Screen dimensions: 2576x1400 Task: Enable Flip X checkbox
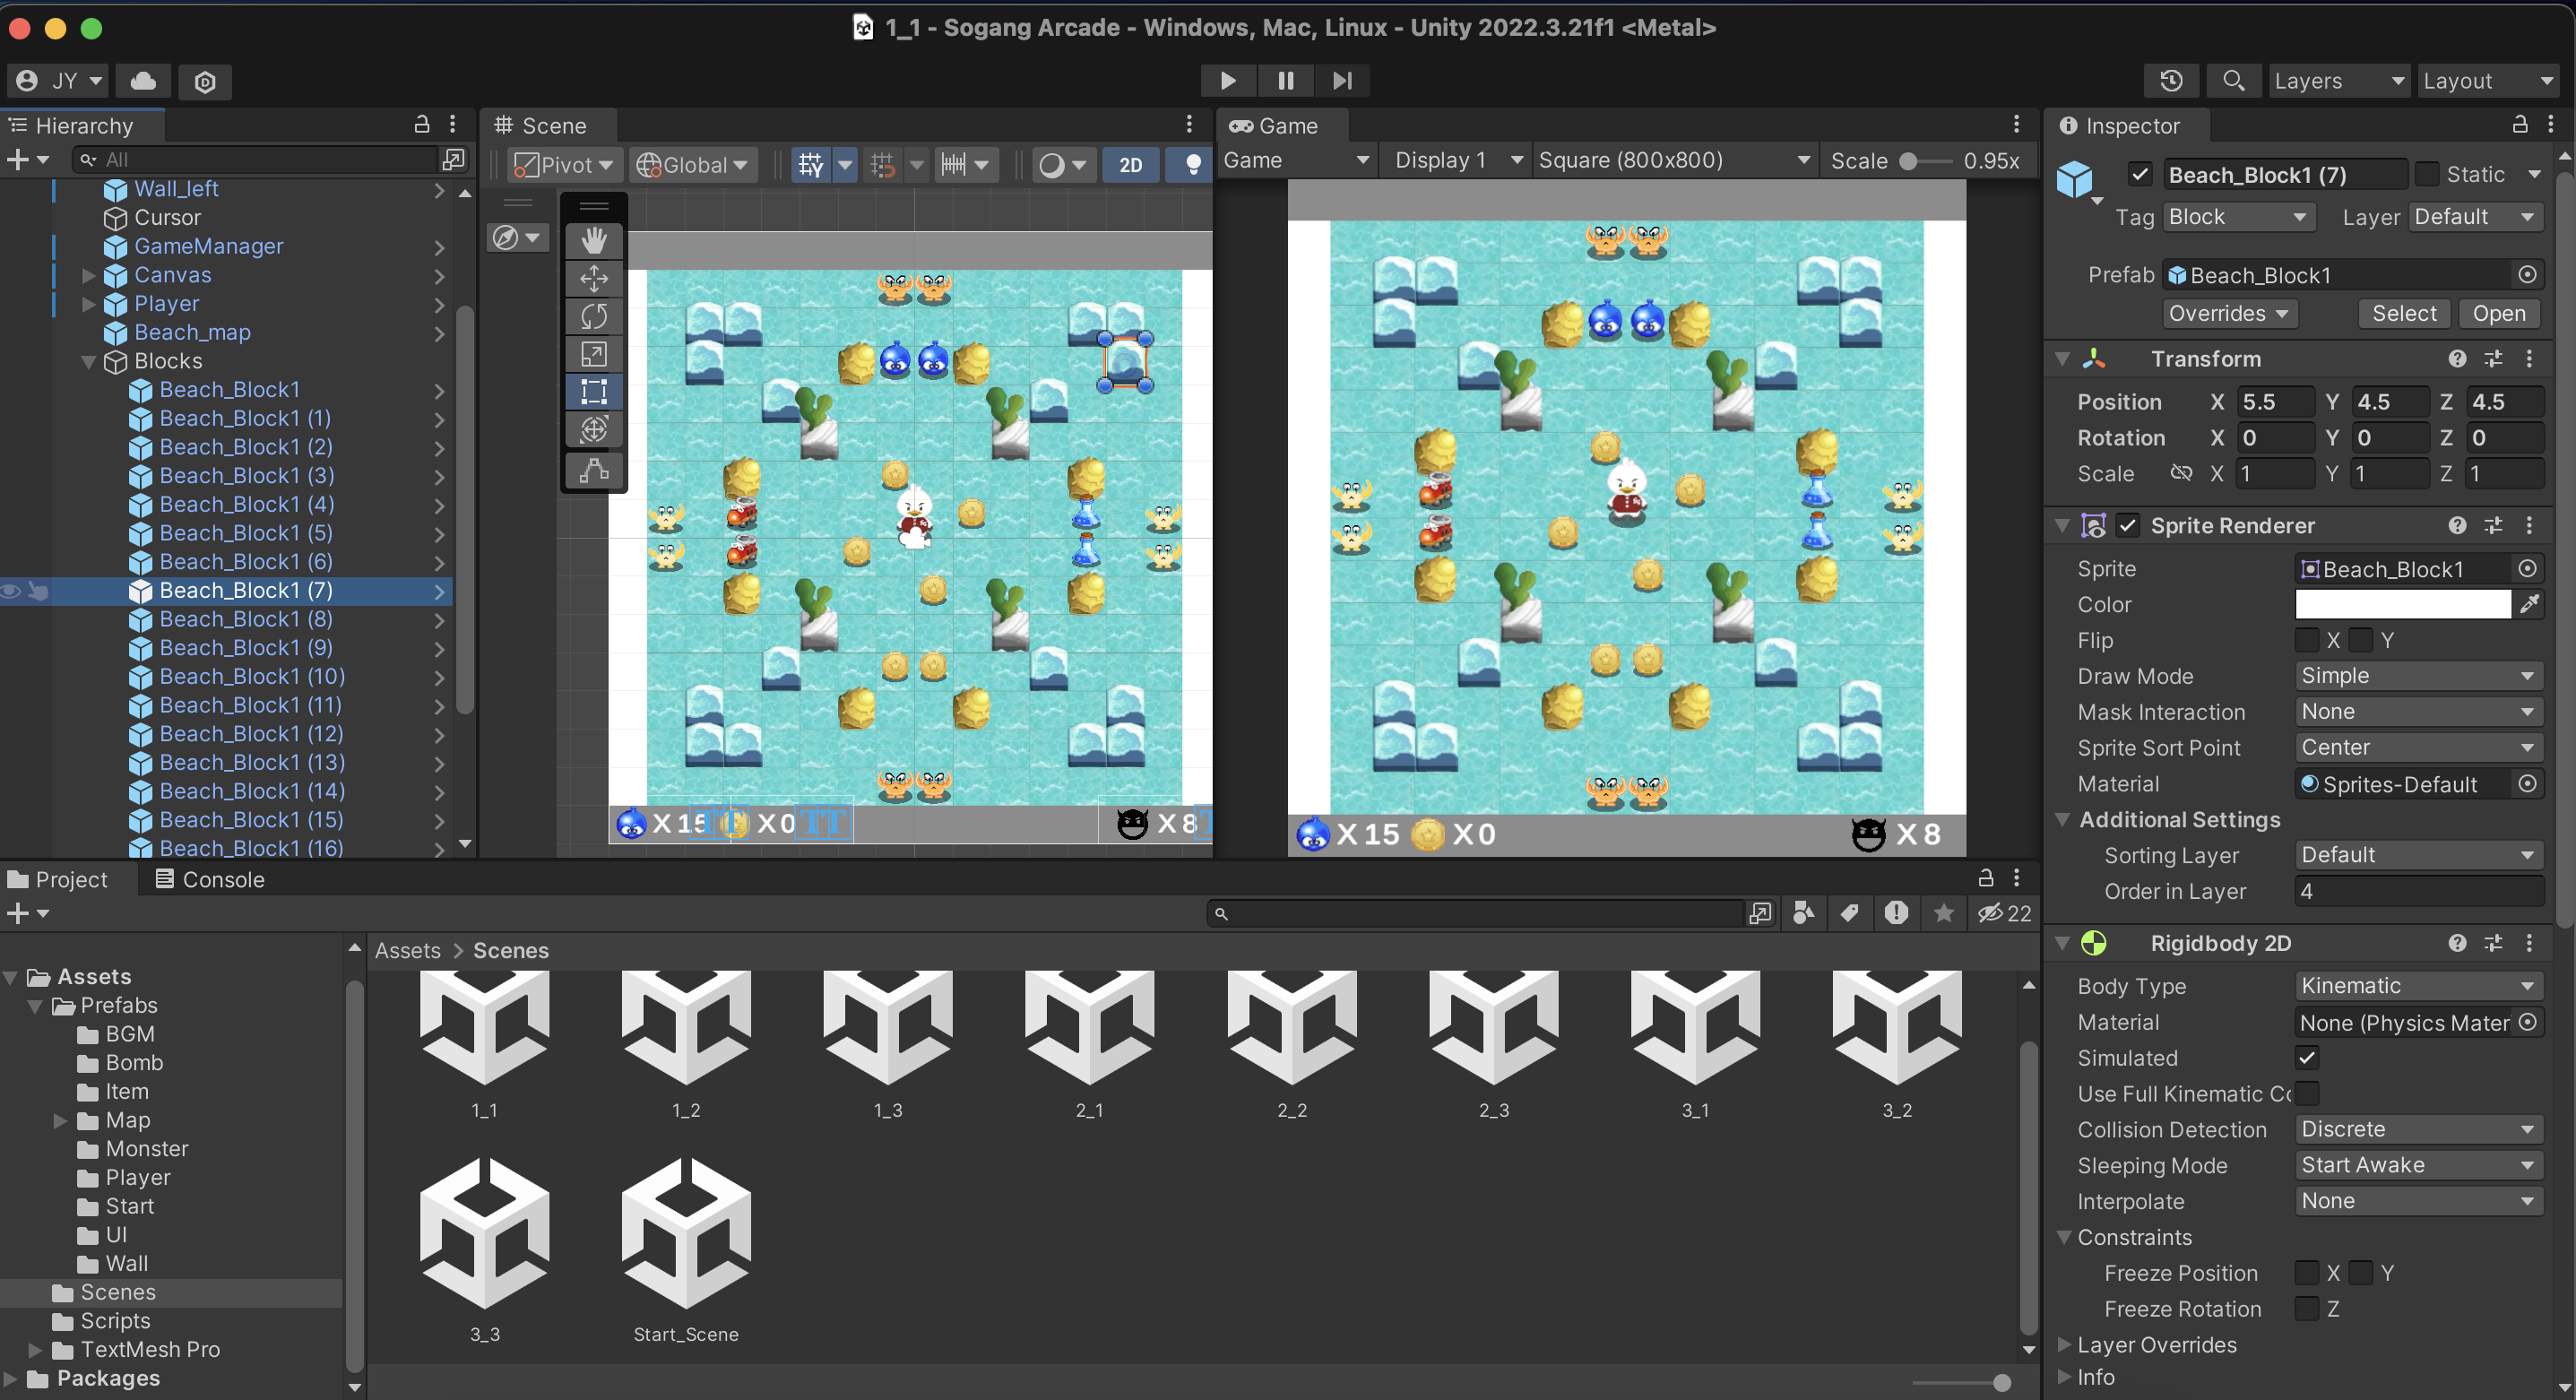[2306, 640]
